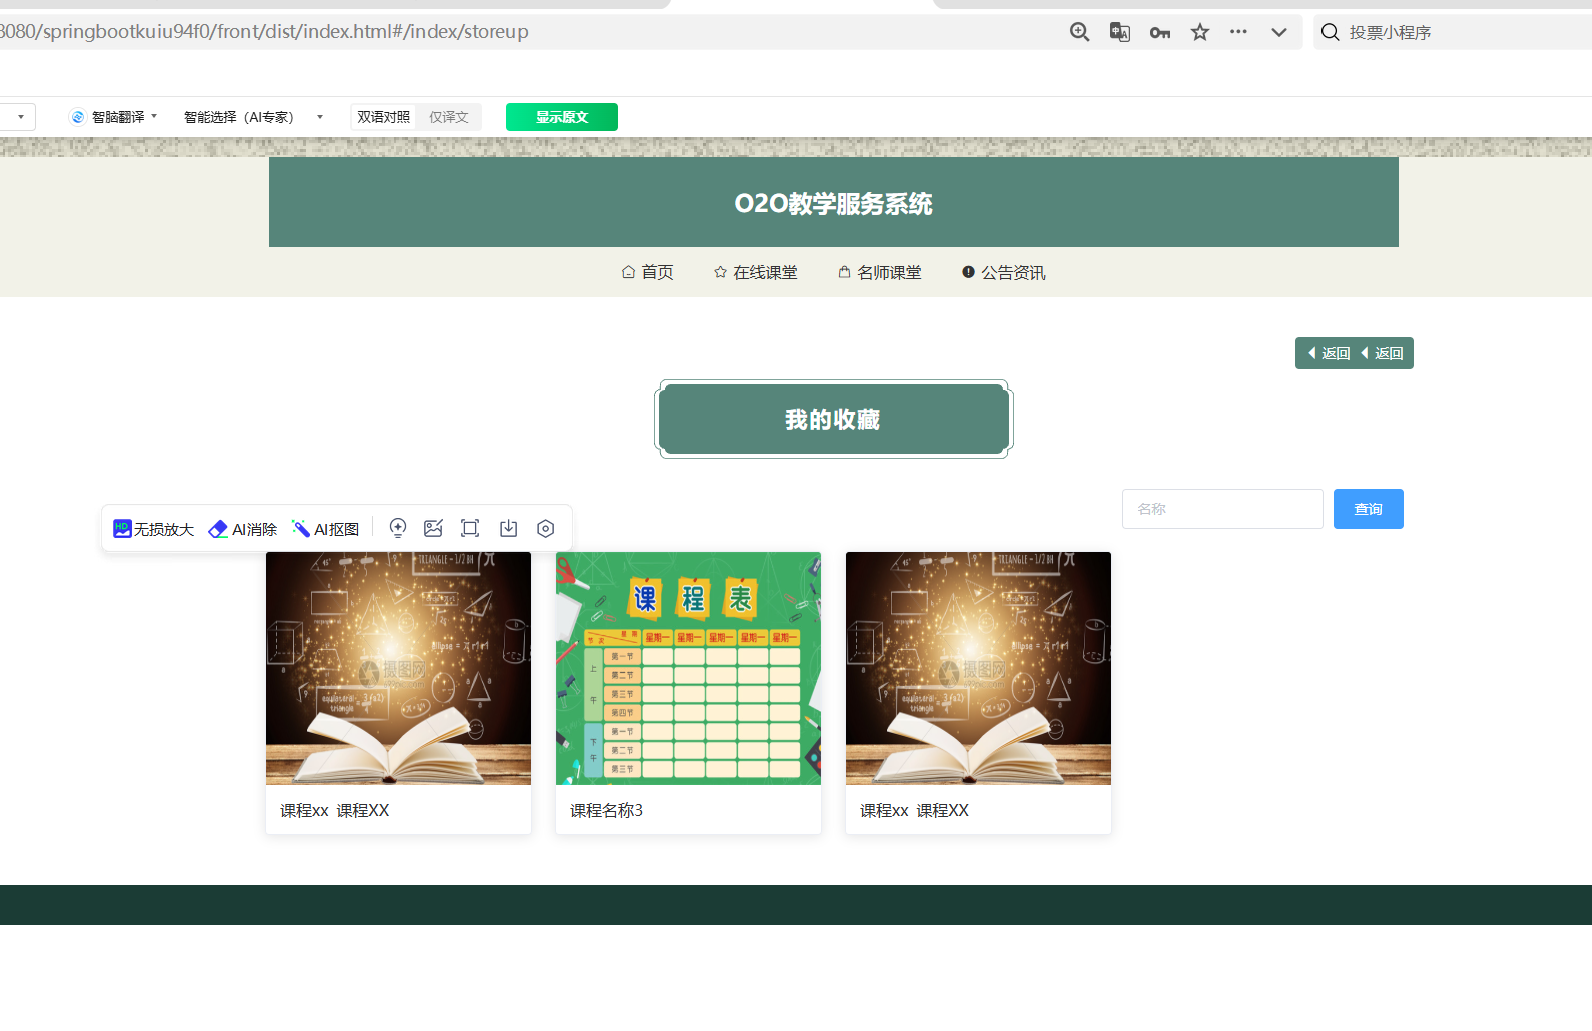Click the blue 查询 search button
The image size is (1592, 1031).
point(1368,509)
